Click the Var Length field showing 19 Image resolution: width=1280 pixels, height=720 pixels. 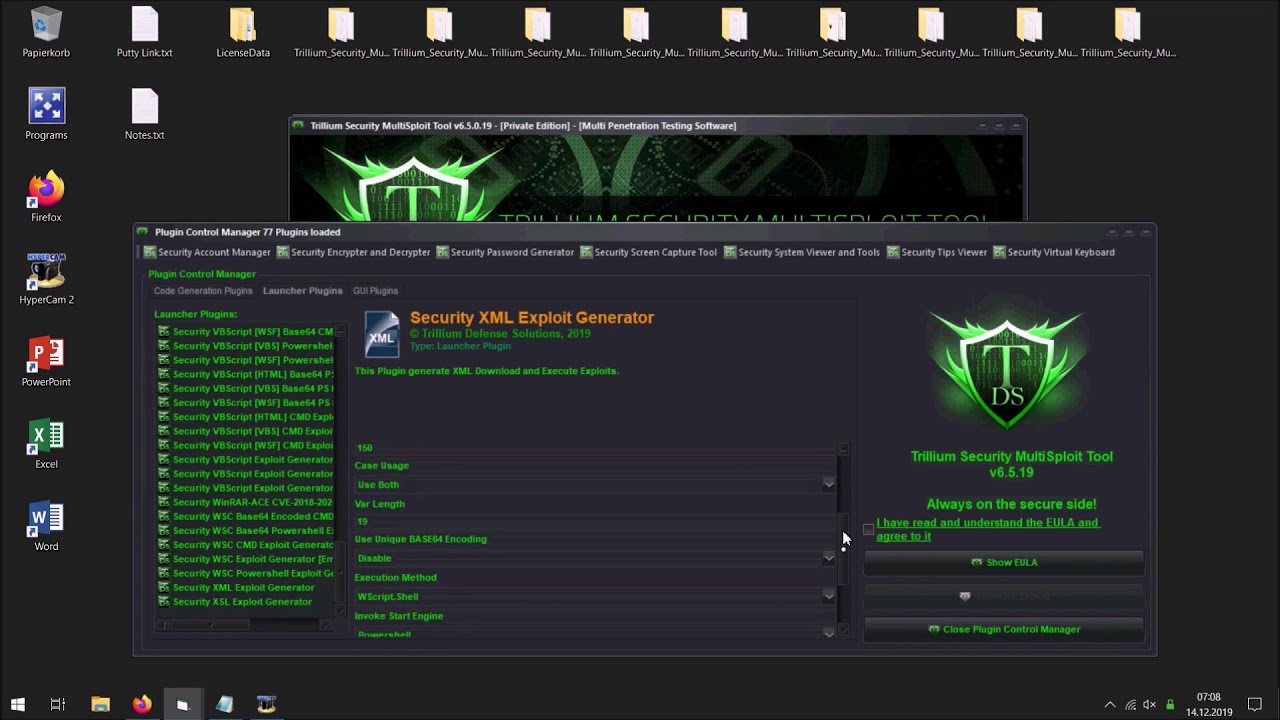(595, 521)
